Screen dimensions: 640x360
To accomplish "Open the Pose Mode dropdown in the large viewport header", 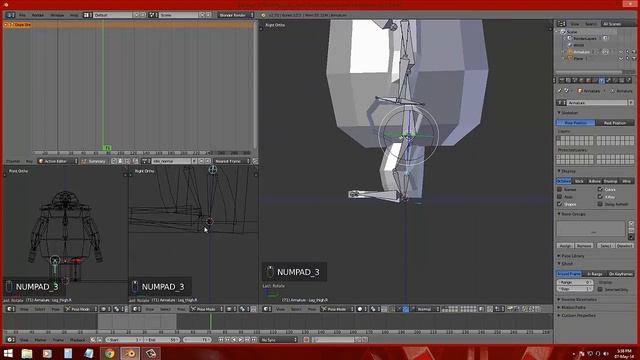I will tap(337, 309).
